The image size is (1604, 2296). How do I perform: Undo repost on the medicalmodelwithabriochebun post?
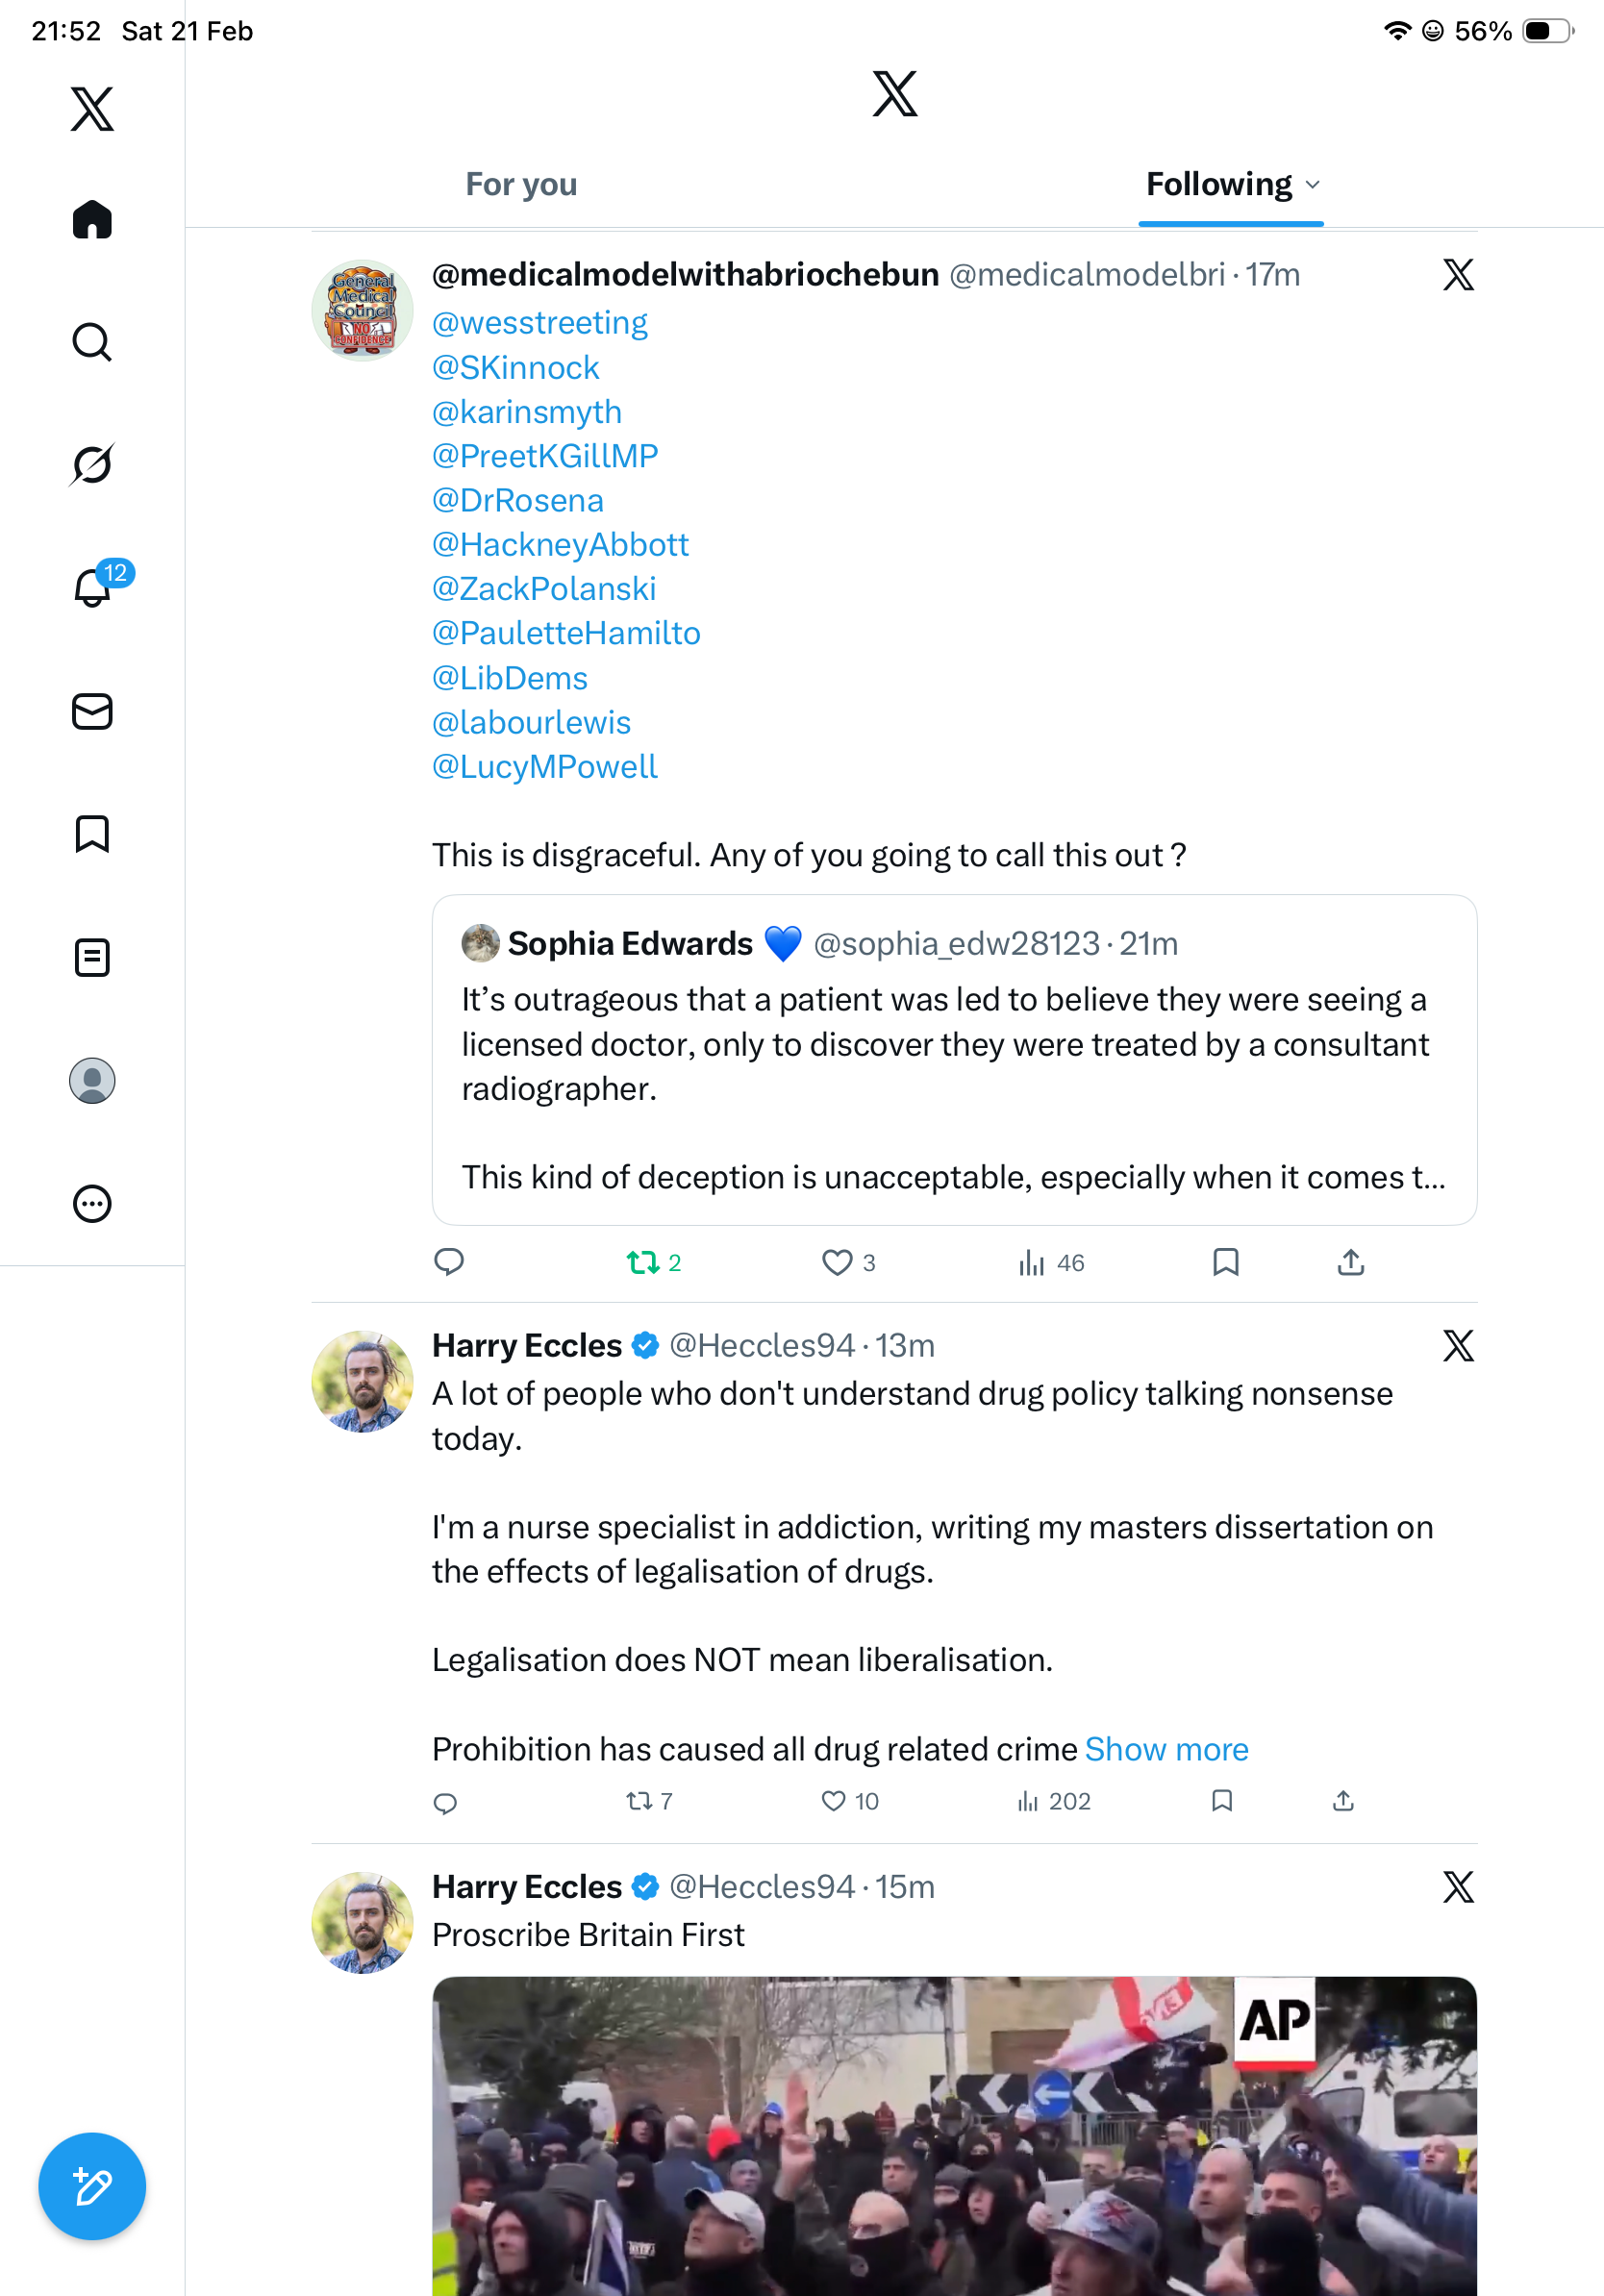(643, 1262)
